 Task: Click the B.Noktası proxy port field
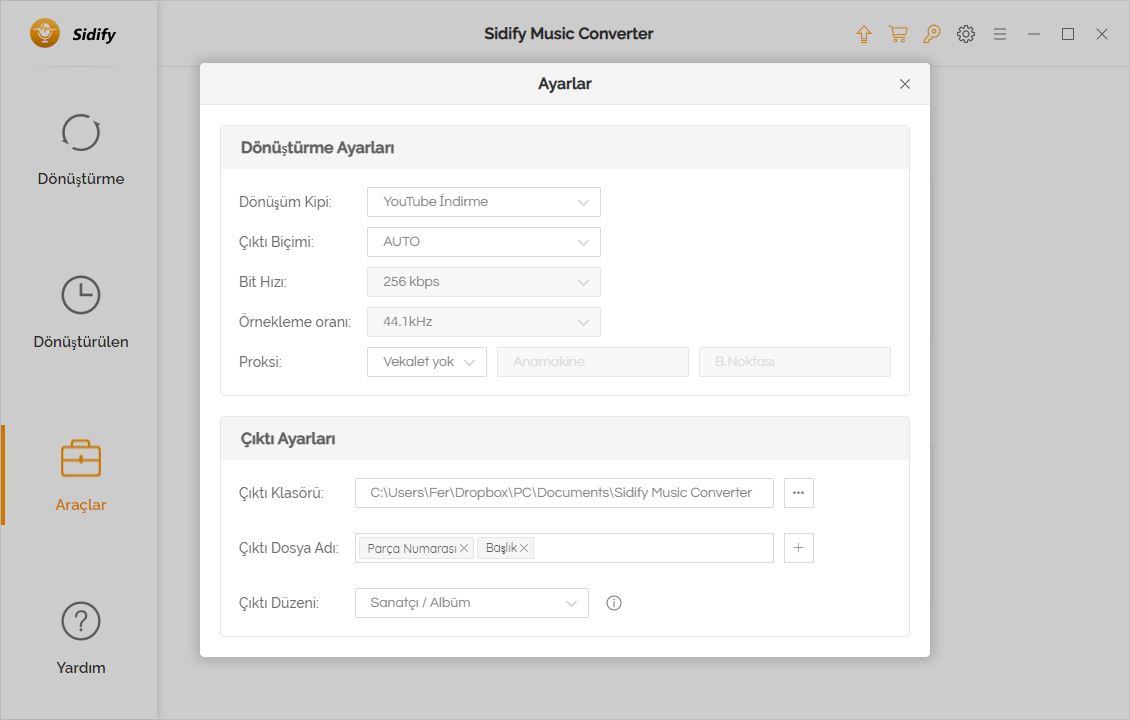click(794, 362)
